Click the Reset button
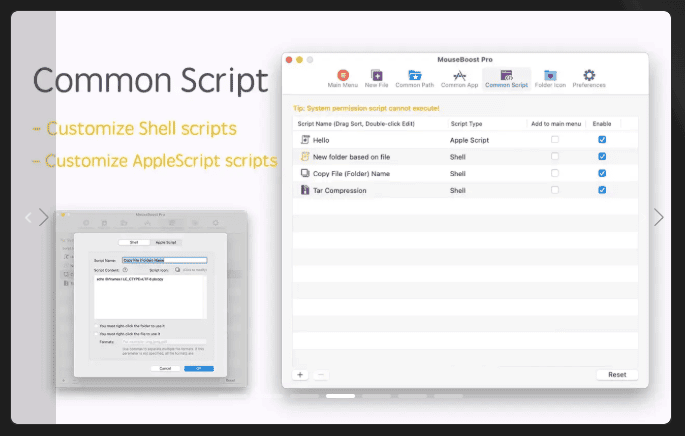 [617, 375]
